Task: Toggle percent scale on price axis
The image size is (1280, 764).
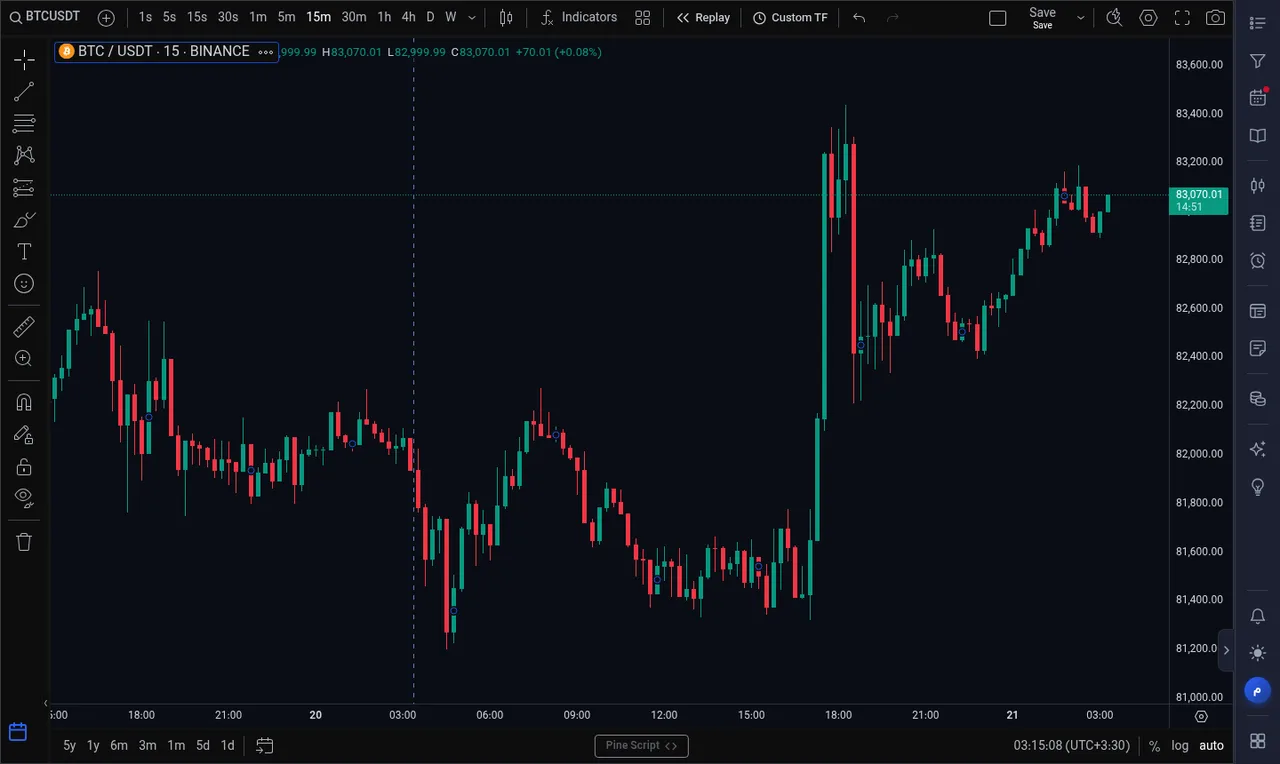Action: click(1154, 746)
